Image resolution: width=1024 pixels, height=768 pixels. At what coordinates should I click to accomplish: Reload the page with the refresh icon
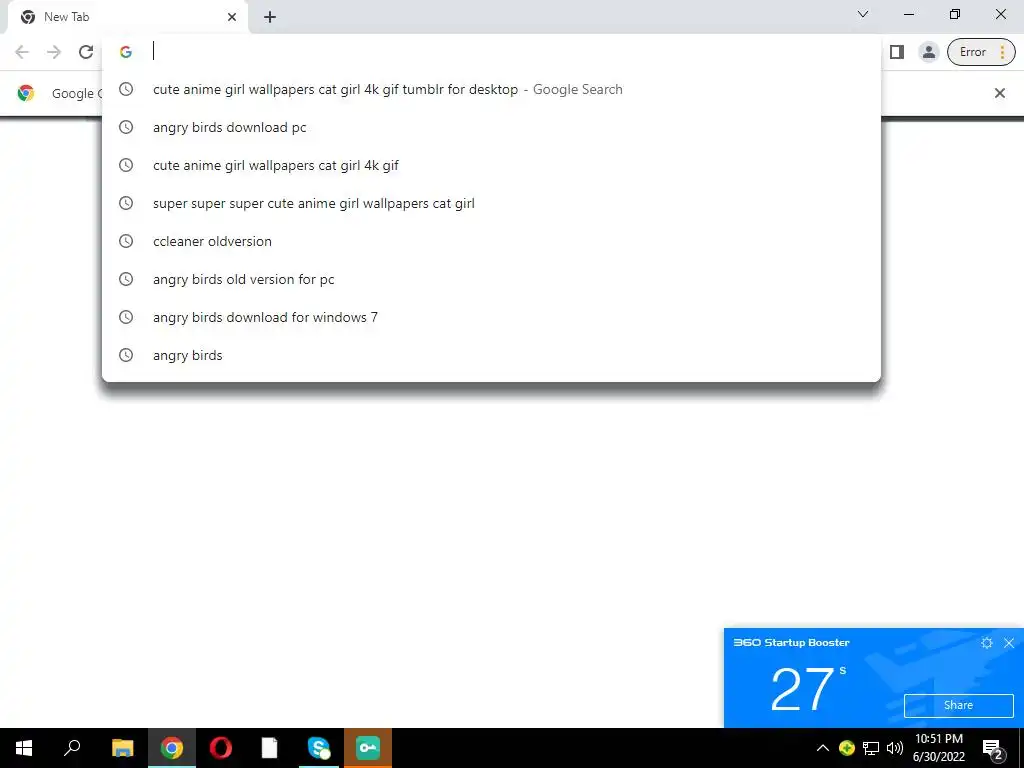tap(86, 52)
